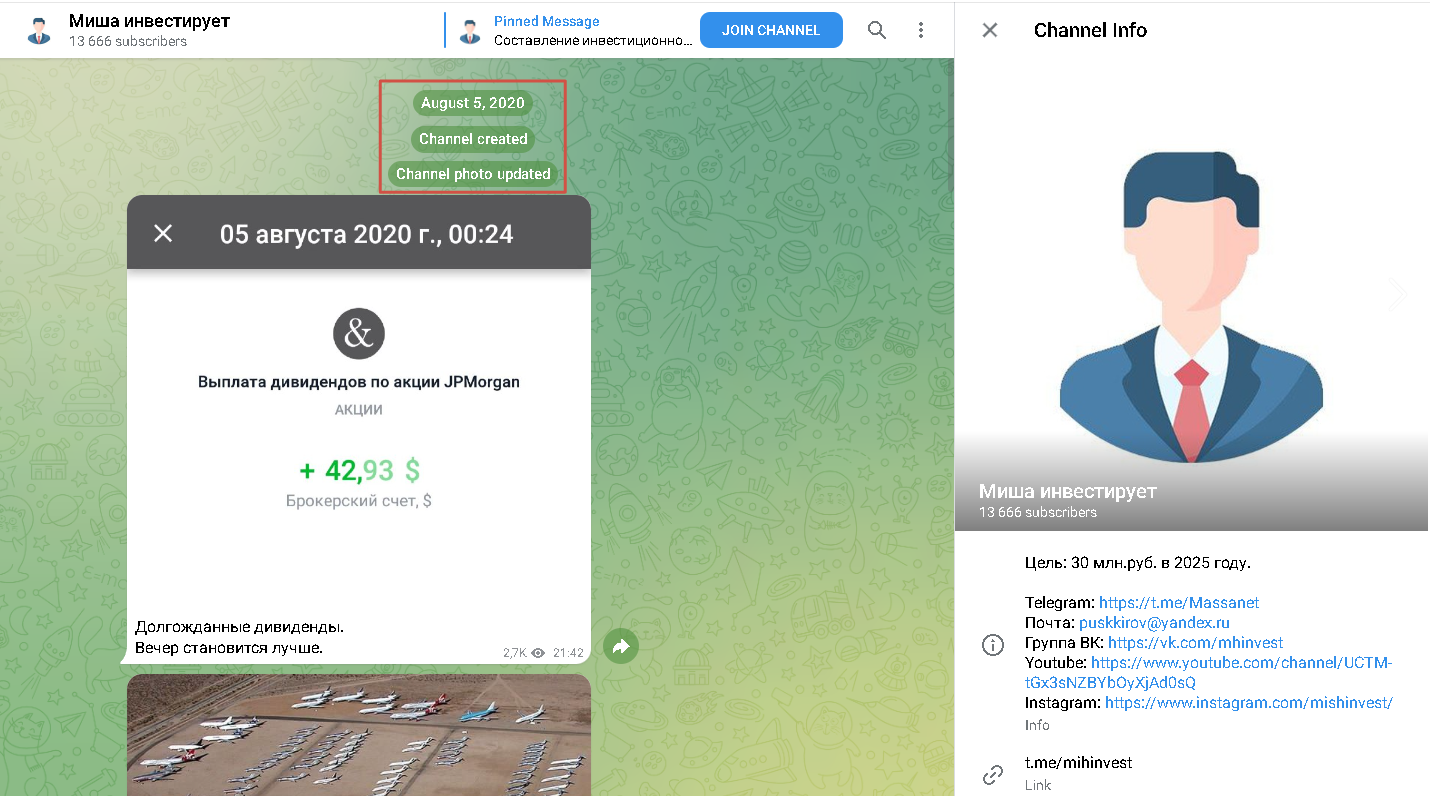This screenshot has height=796, width=1430.
Task: Forward the JPMorgan dividend post with the share arrow
Action: tap(621, 647)
